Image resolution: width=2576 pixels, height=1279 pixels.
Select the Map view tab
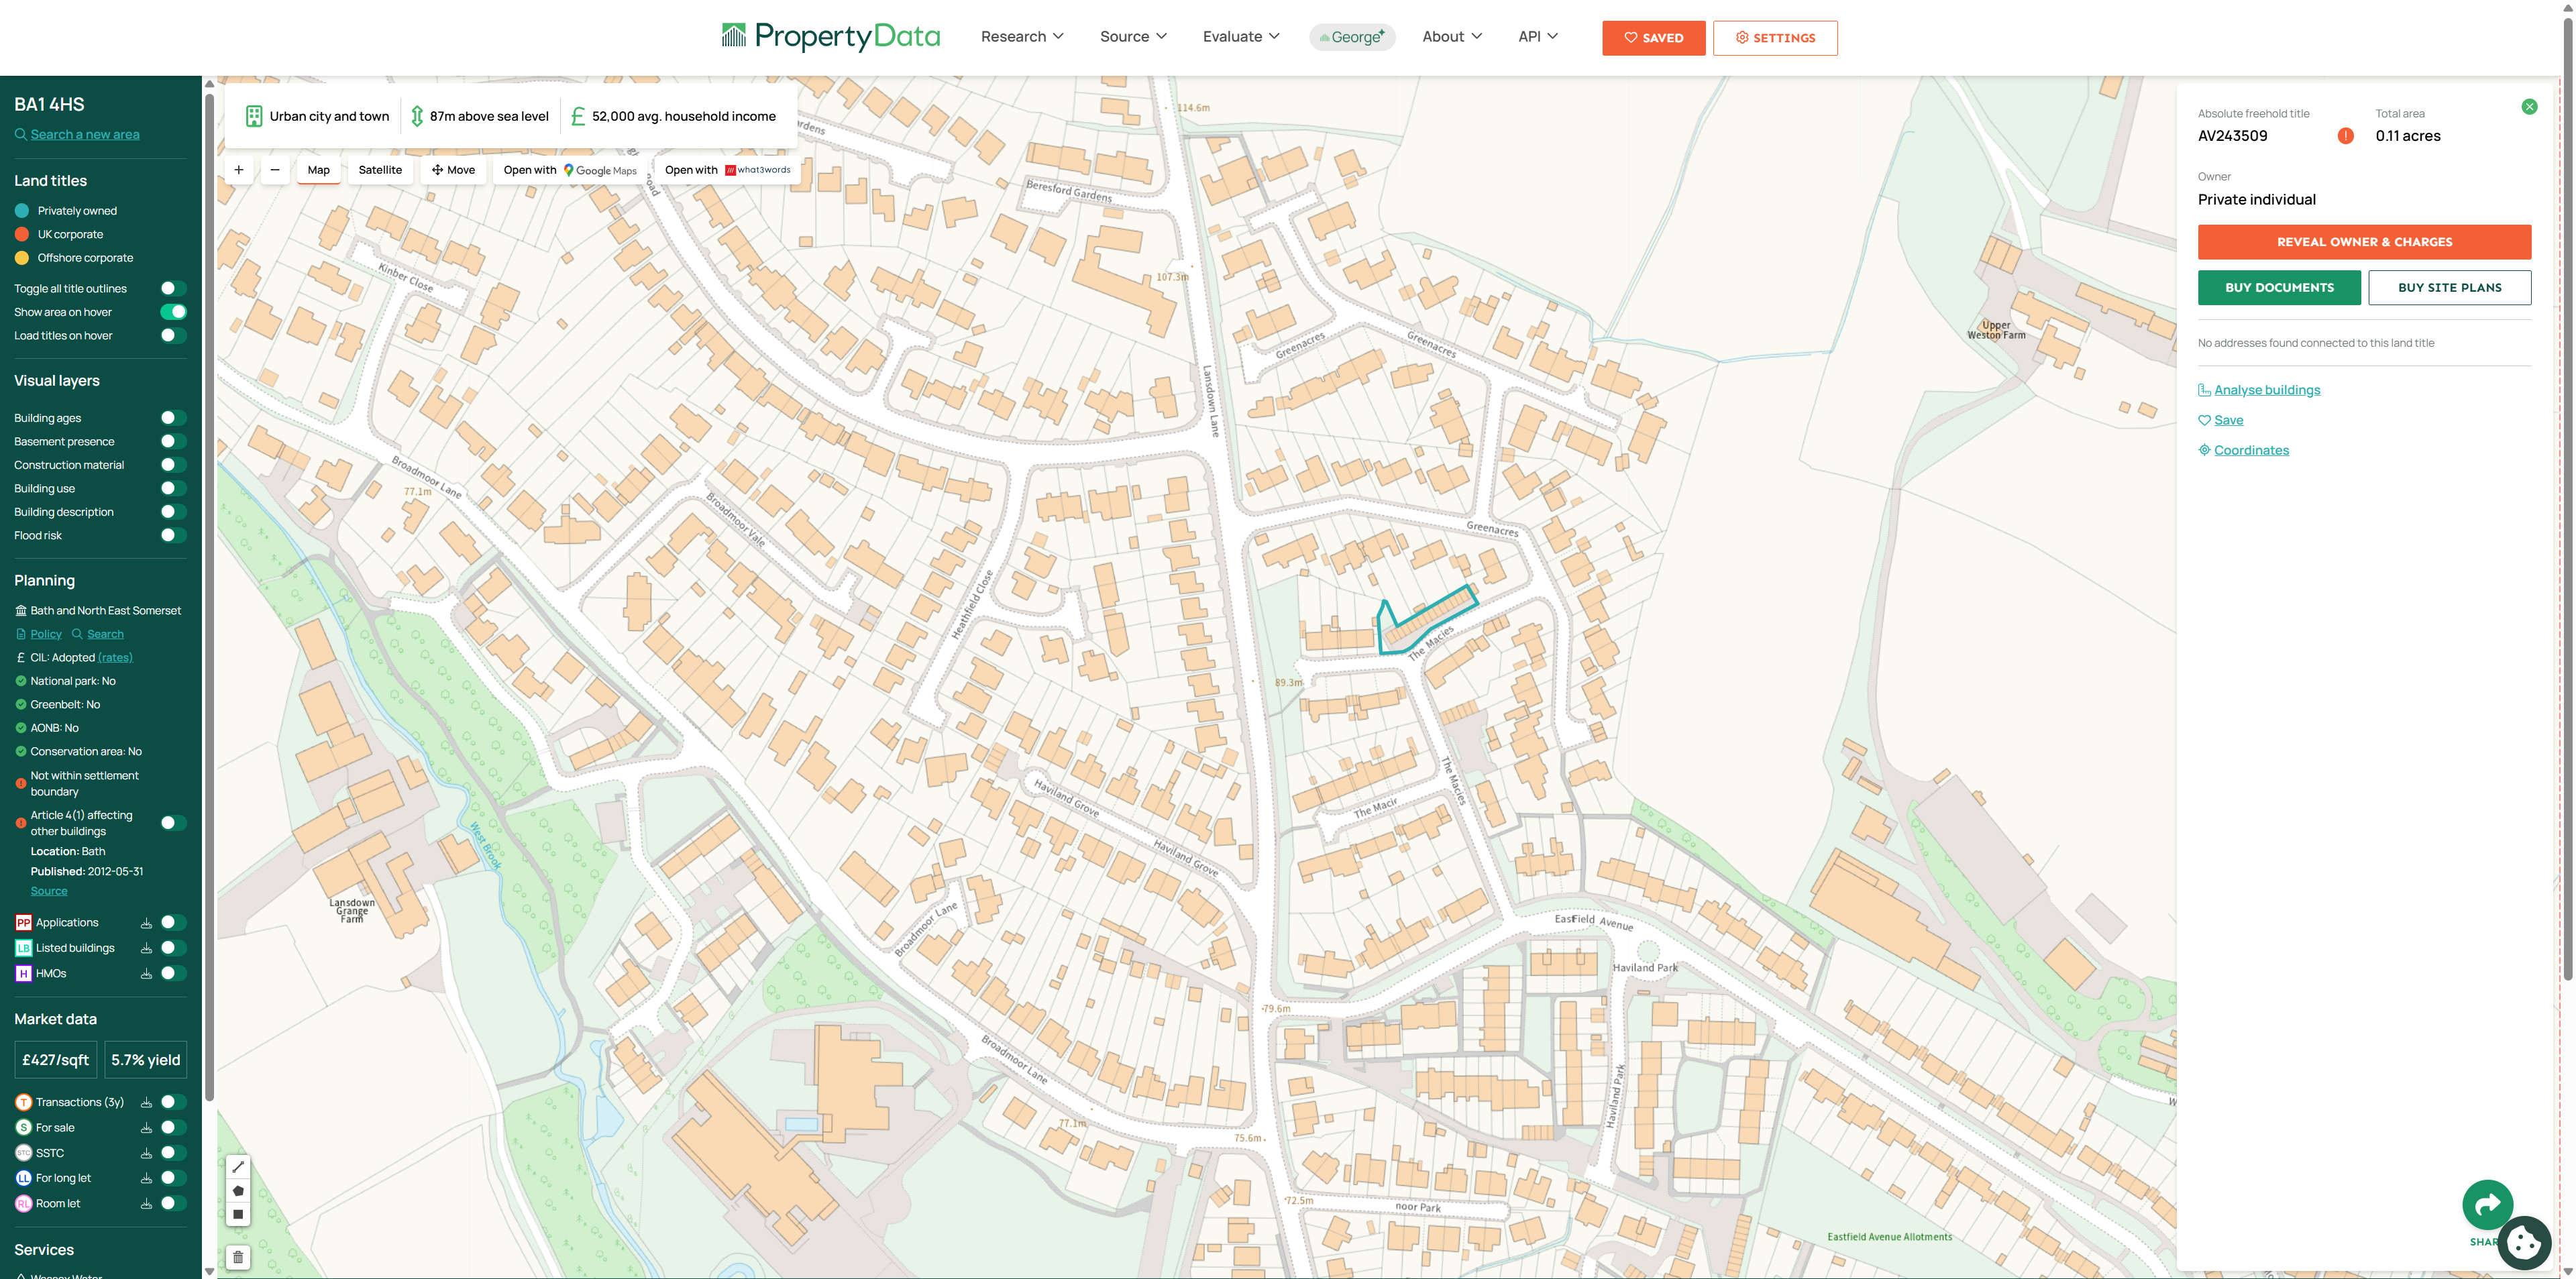click(318, 170)
